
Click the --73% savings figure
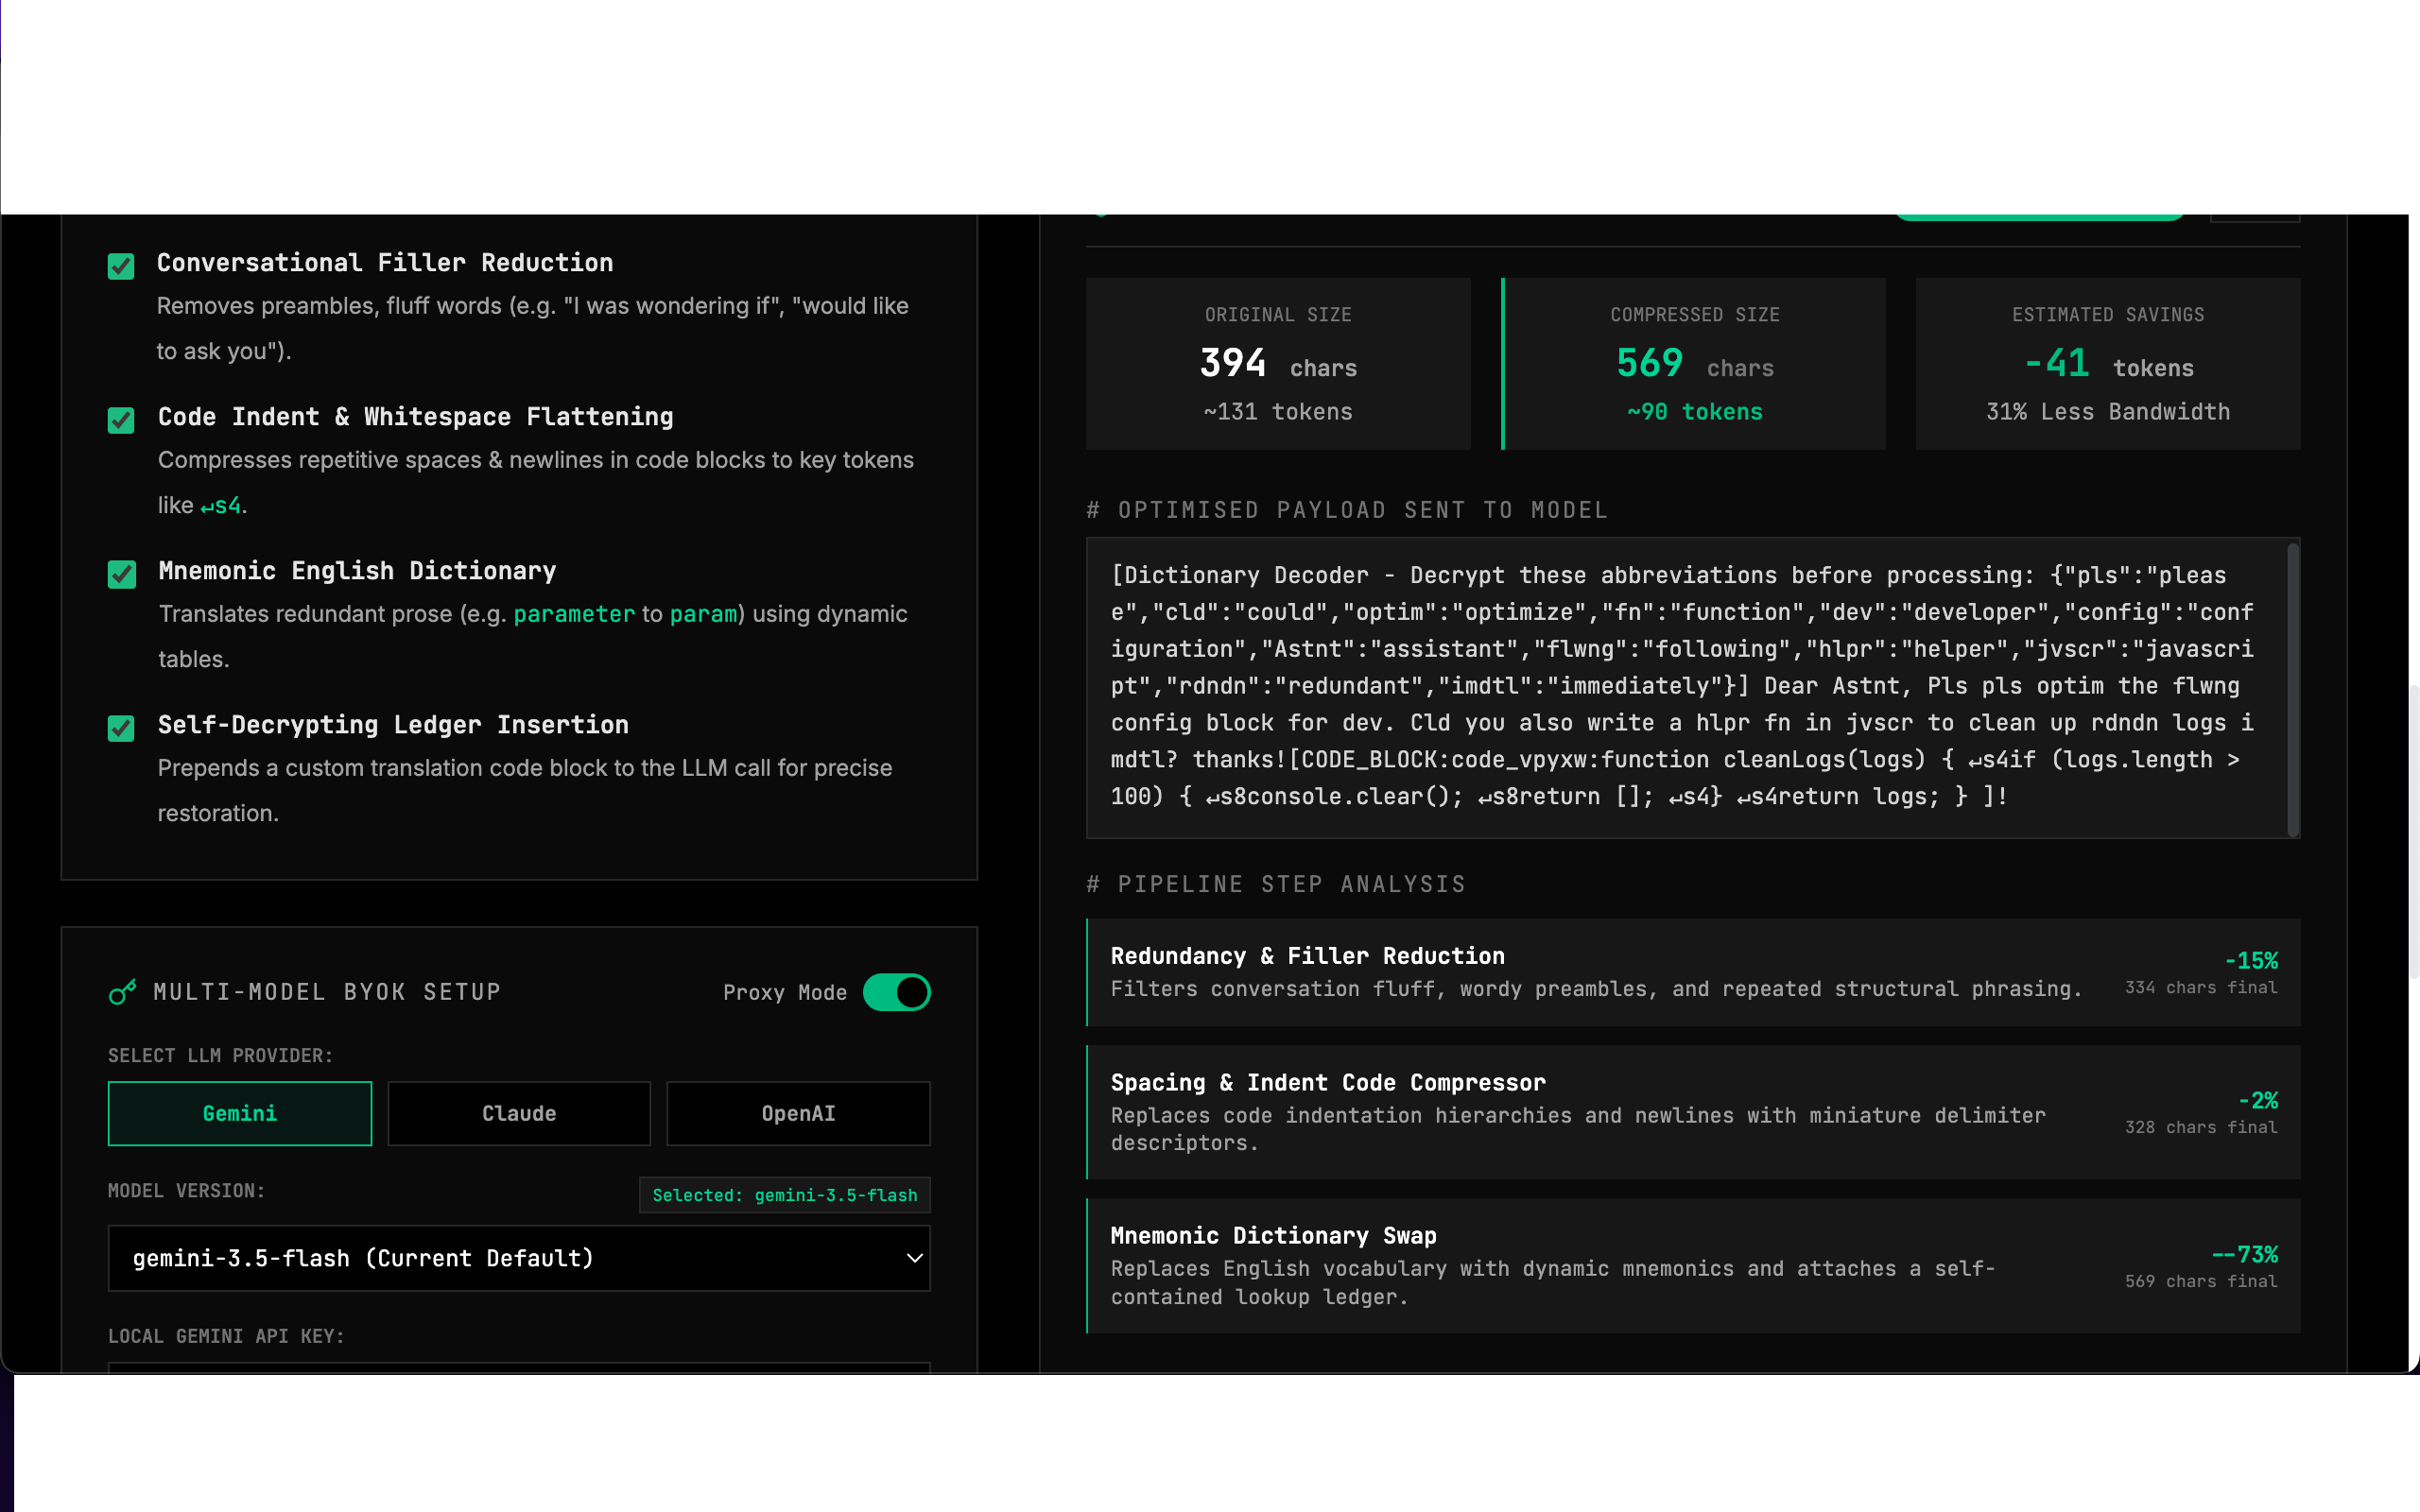click(x=2245, y=1255)
